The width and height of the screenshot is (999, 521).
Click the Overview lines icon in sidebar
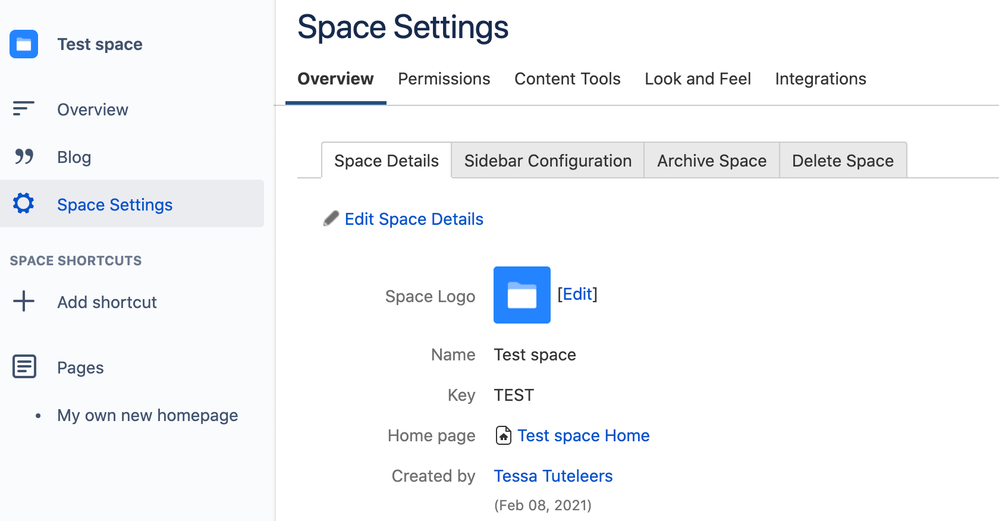23,109
